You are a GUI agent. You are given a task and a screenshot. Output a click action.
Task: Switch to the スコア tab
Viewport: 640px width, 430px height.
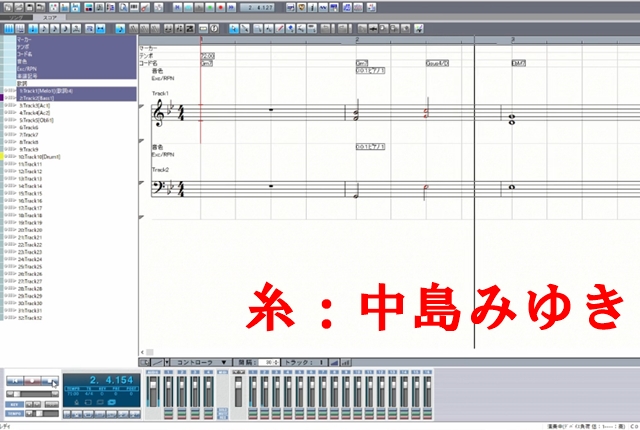[50, 18]
